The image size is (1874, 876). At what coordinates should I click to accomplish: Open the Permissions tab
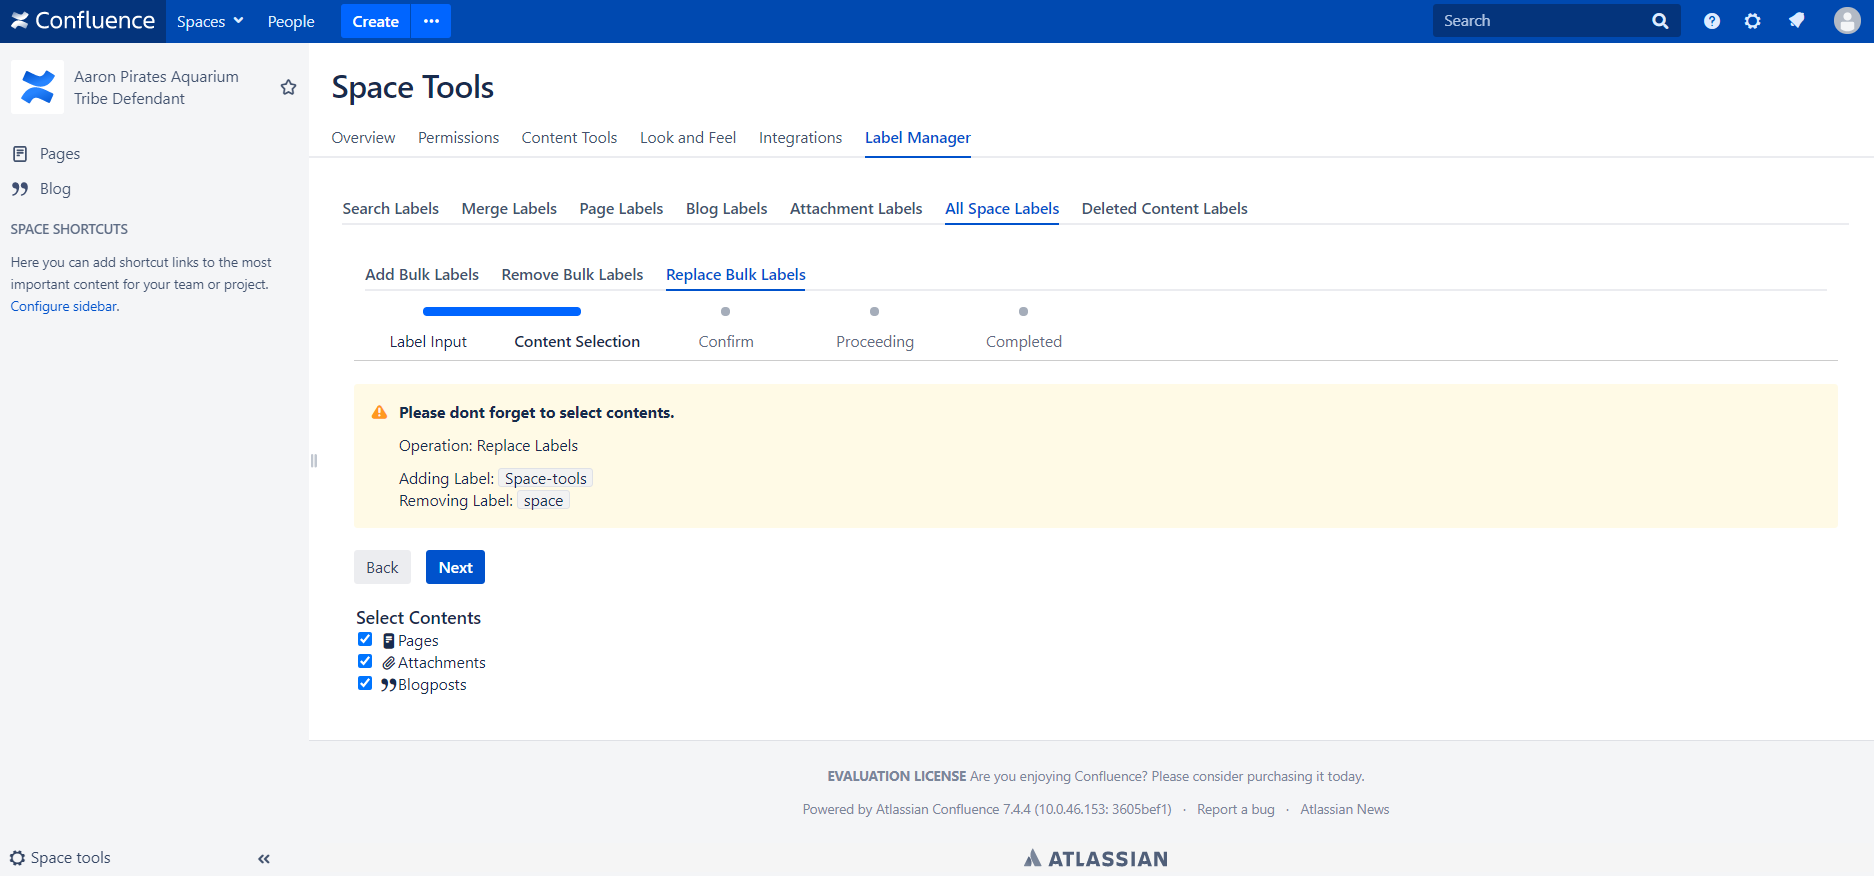click(458, 138)
